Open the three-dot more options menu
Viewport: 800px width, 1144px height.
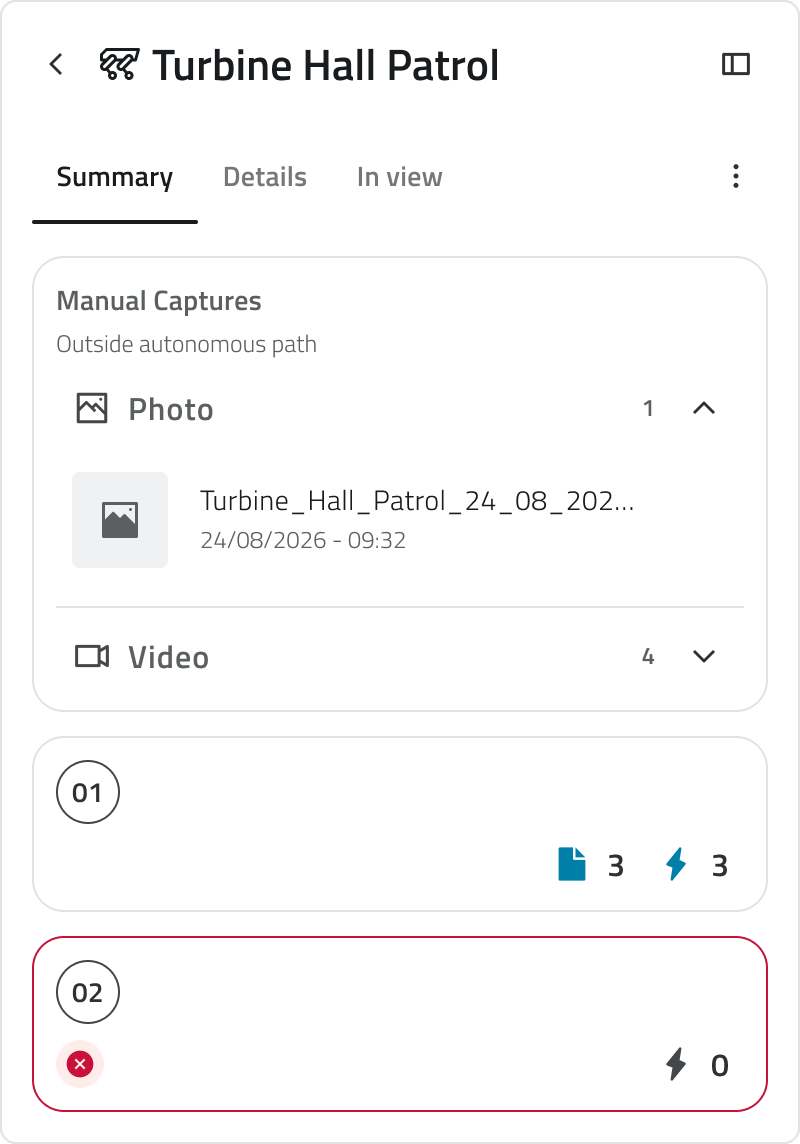tap(736, 177)
